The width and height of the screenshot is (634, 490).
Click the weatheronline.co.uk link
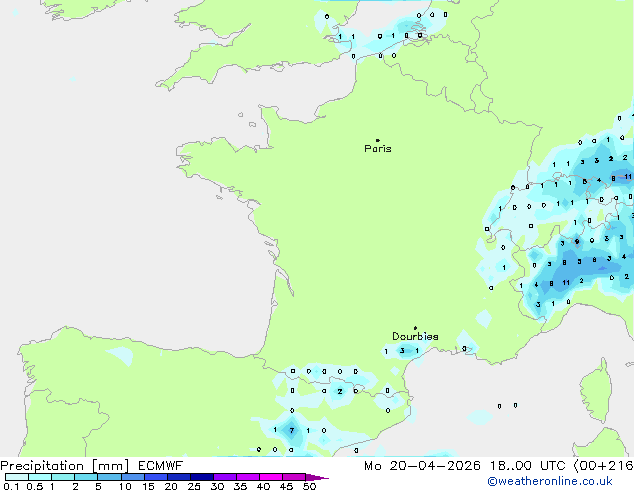[550, 481]
